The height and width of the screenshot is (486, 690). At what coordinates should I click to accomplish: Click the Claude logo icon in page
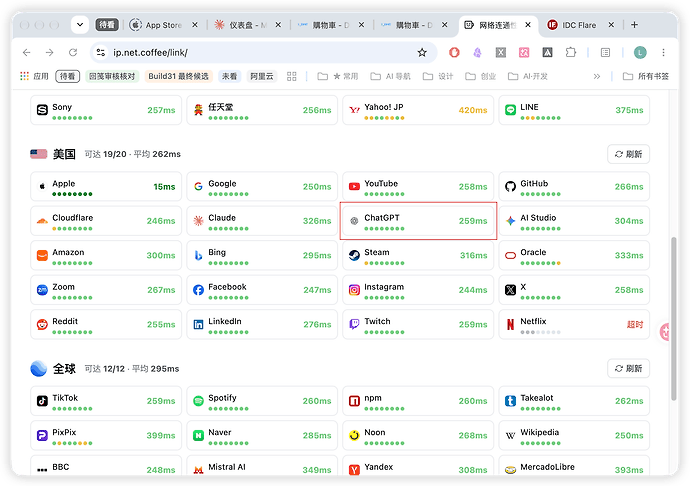198,221
